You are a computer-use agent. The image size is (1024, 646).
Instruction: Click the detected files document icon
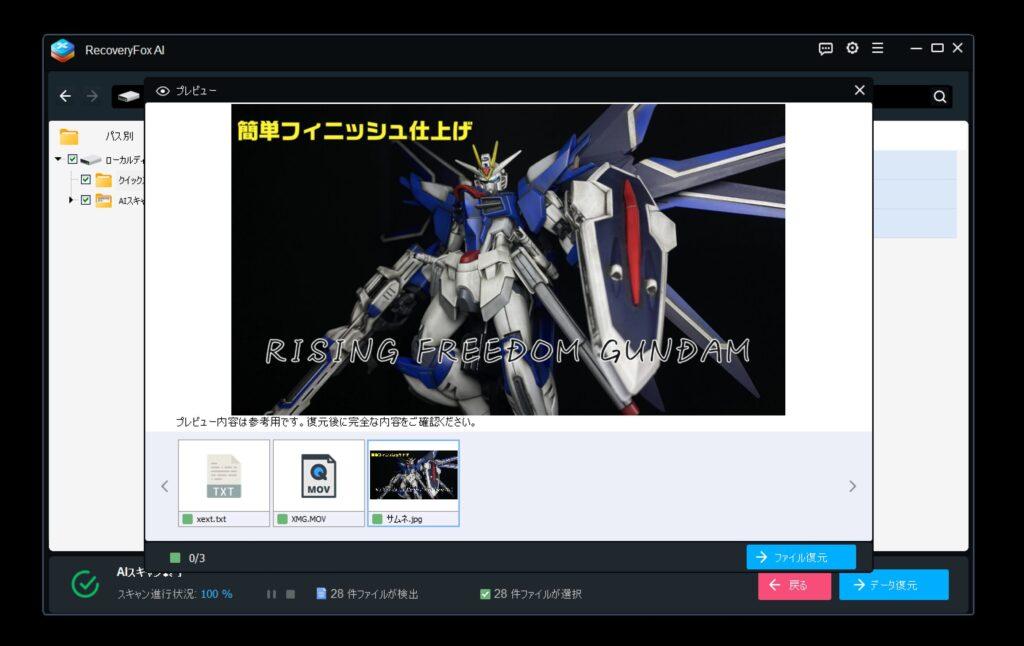(x=321, y=594)
